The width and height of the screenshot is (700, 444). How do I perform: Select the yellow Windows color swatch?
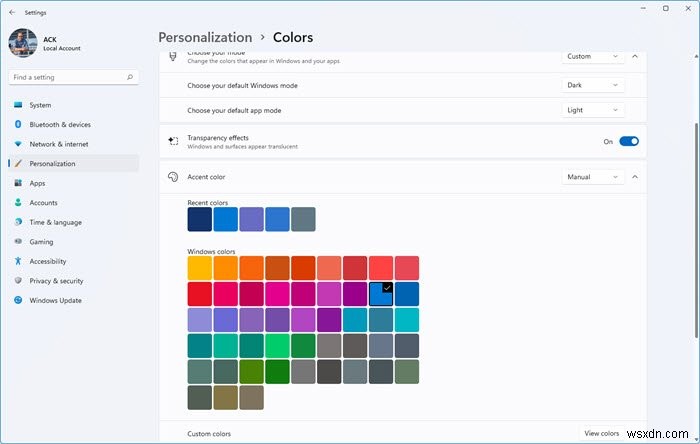pyautogui.click(x=200, y=268)
